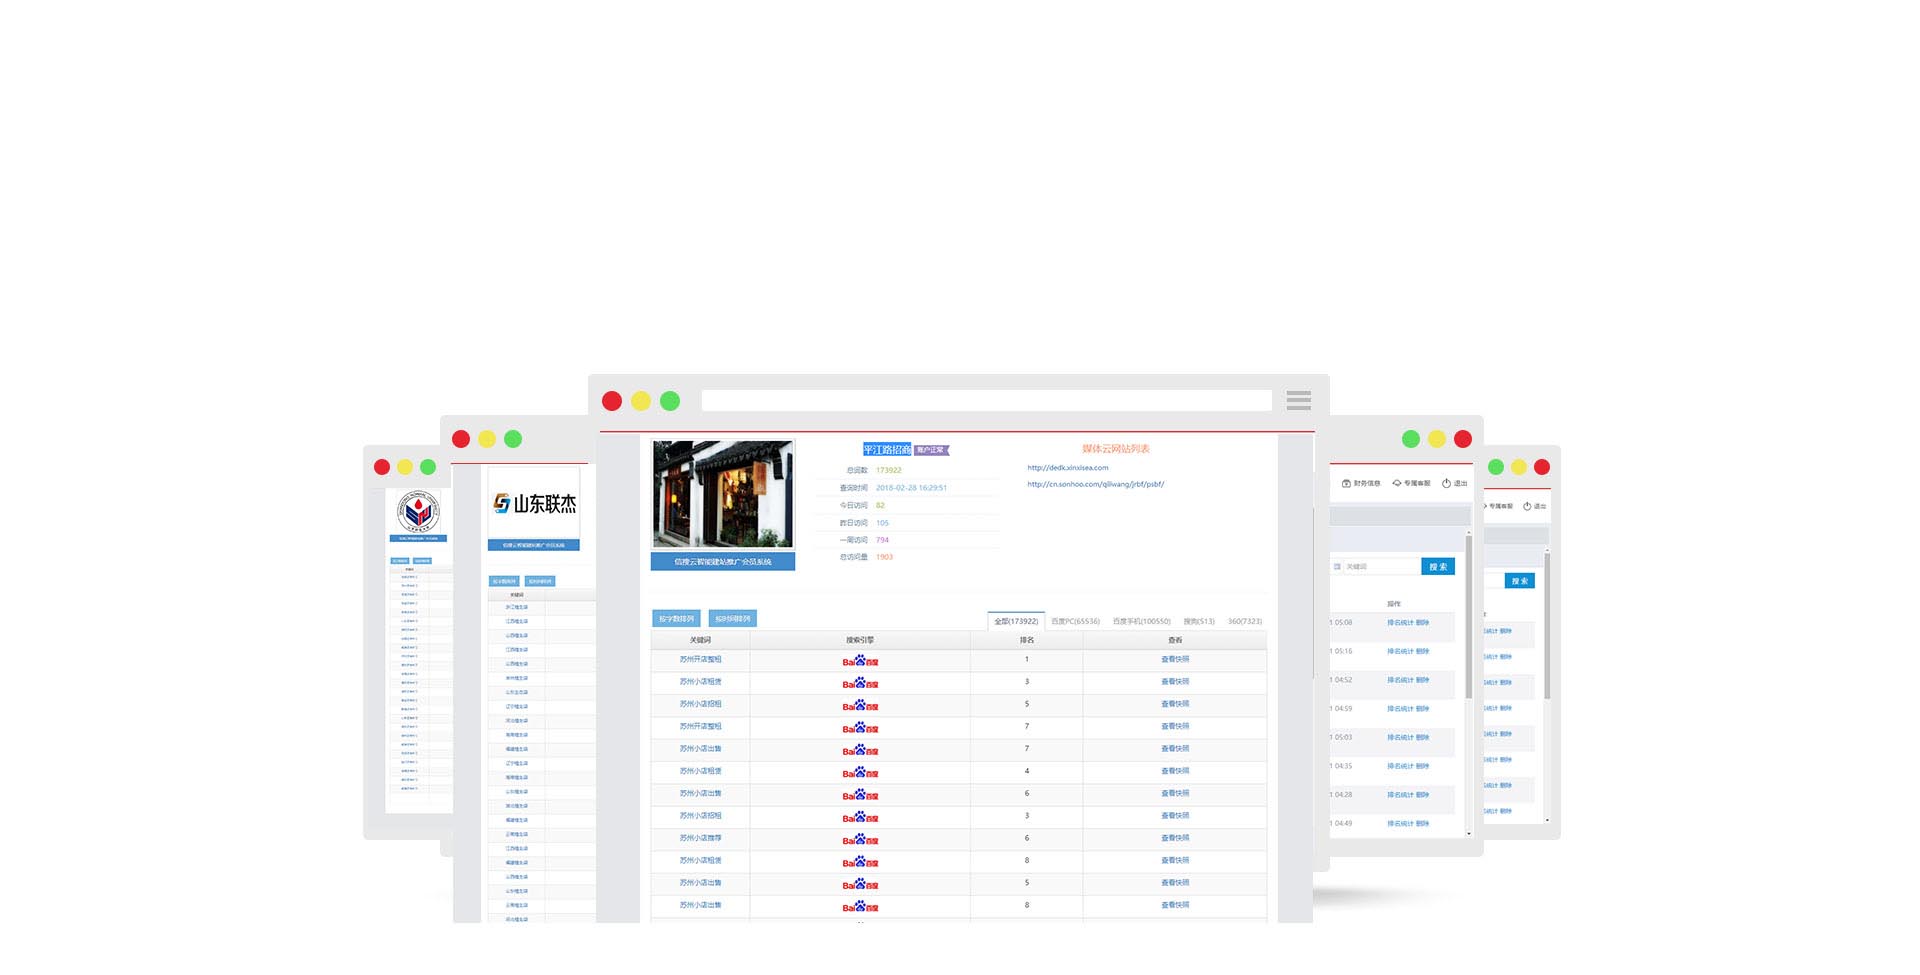Open the hamburger menu in the center window
Viewport: 1920px width, 975px height.
[x=1298, y=401]
